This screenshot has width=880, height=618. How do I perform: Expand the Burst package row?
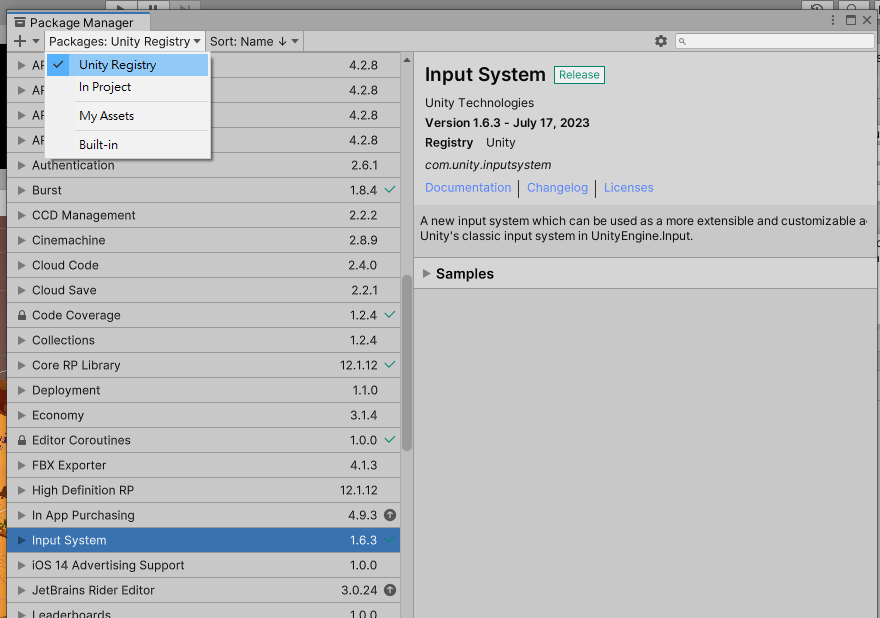pos(21,190)
